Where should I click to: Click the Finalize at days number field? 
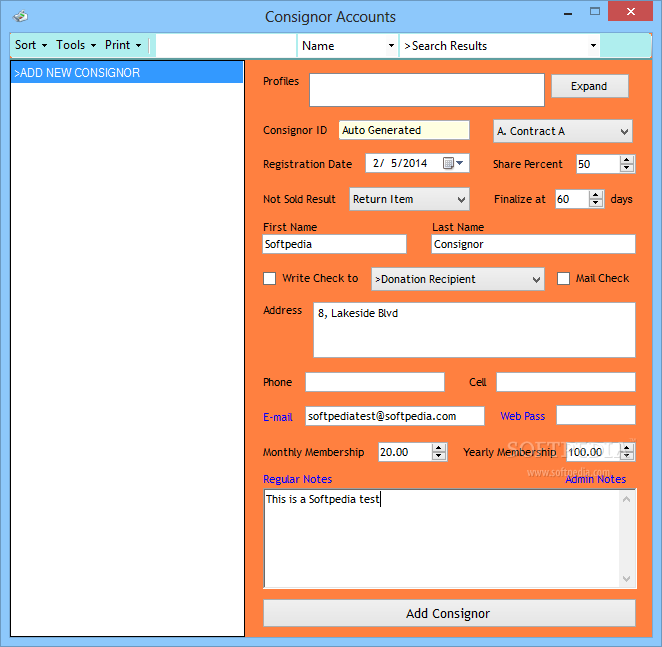[x=572, y=199]
